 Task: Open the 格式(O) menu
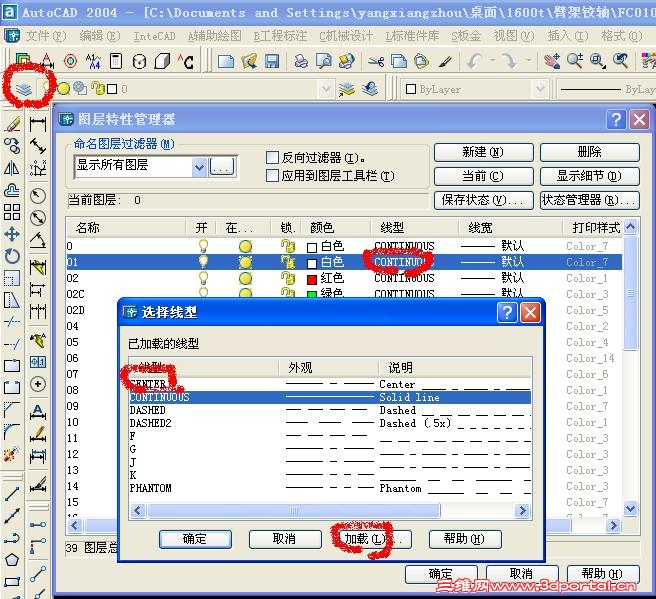pos(622,36)
